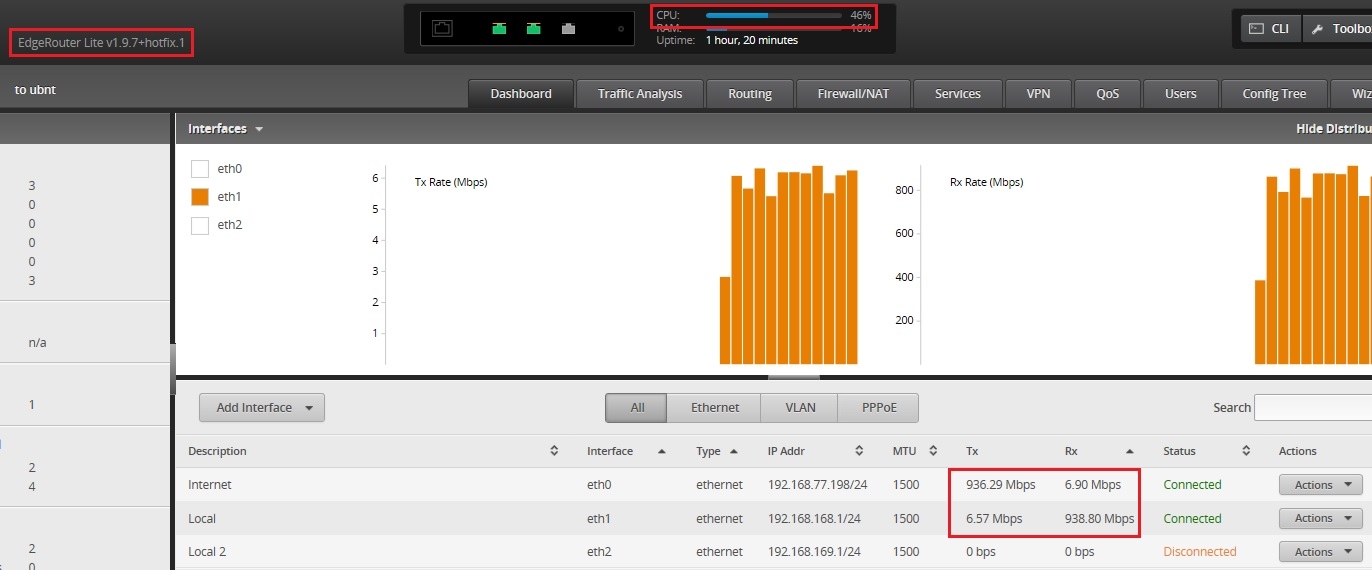Click Hide Distribution link
The image size is (1372, 570).
[x=1333, y=129]
